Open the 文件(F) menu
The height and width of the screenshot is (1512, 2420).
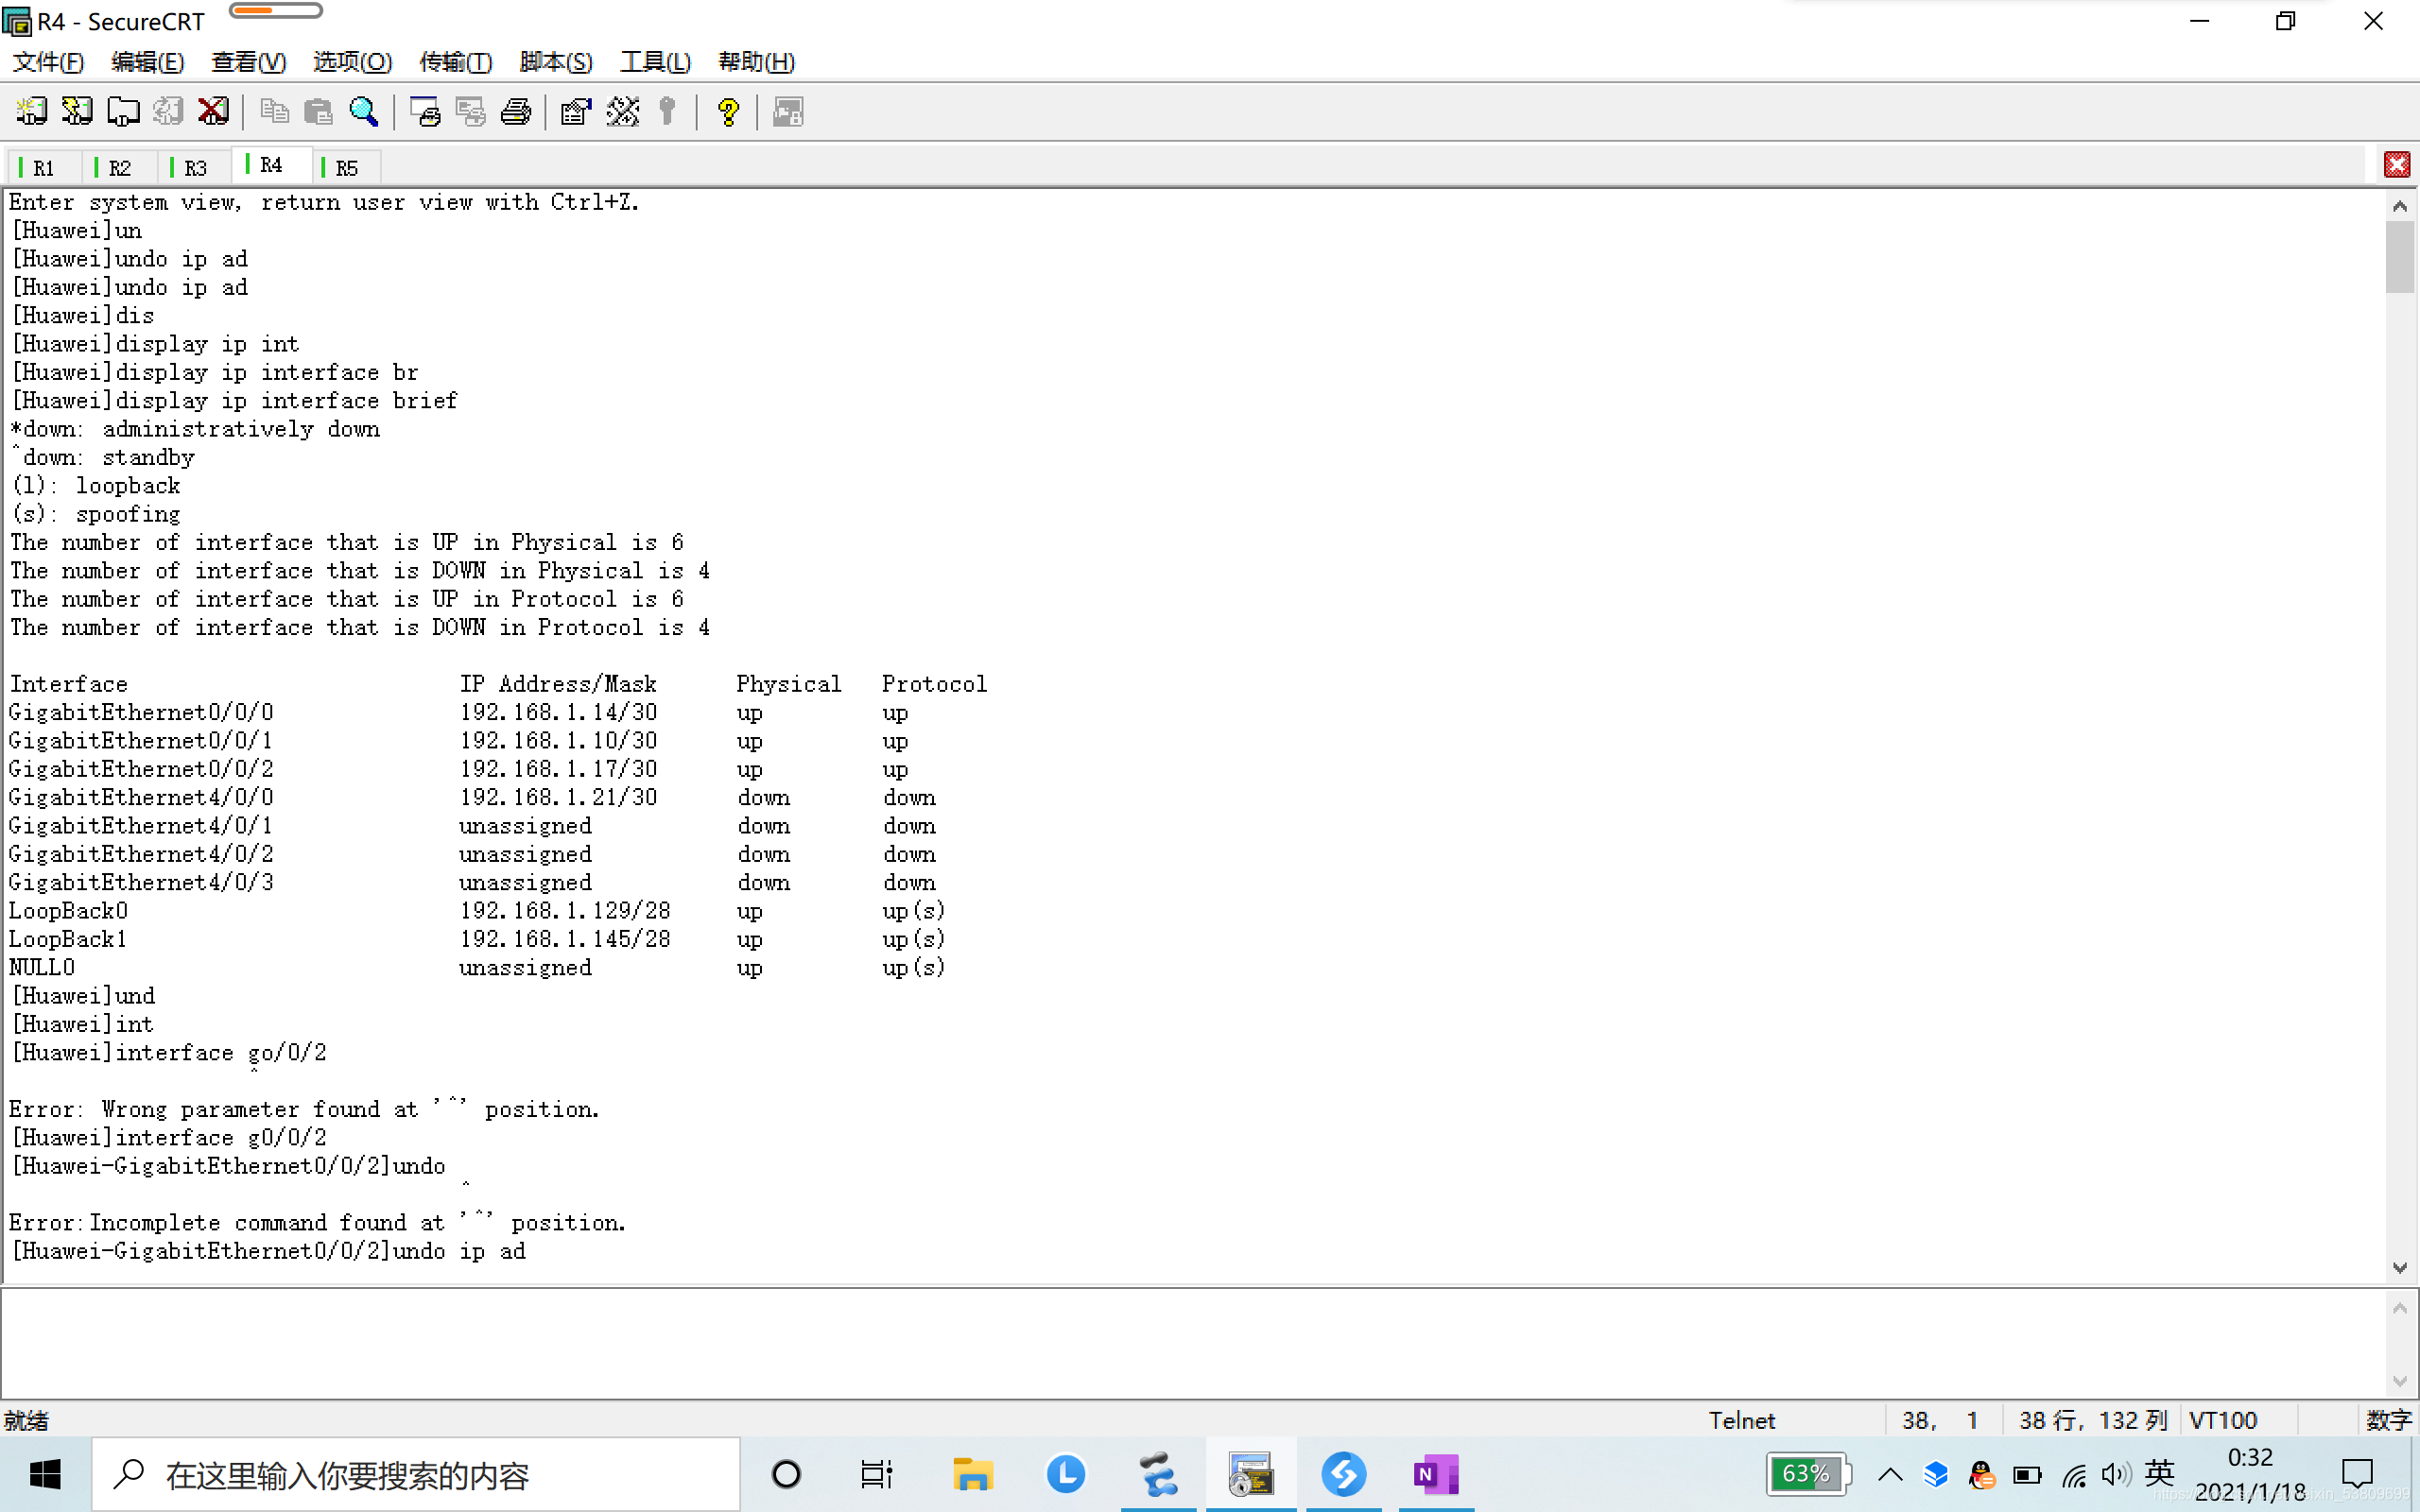[x=48, y=62]
